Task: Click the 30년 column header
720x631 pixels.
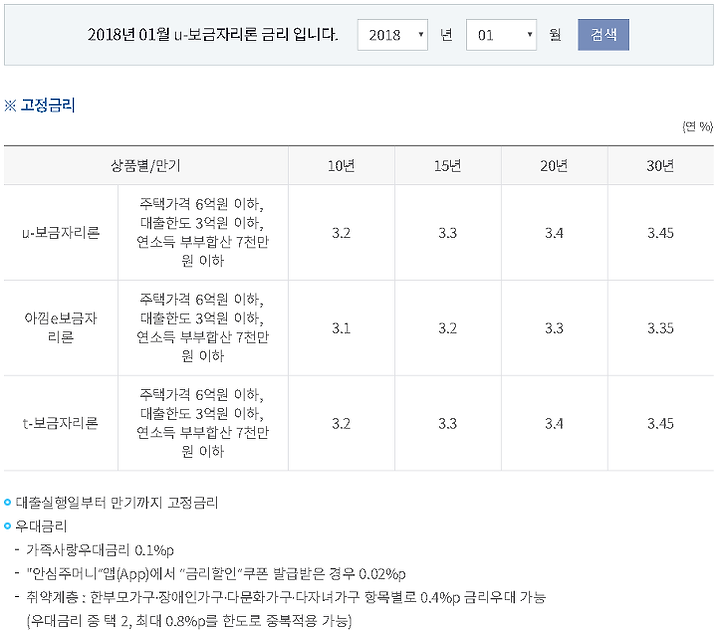Action: [660, 166]
